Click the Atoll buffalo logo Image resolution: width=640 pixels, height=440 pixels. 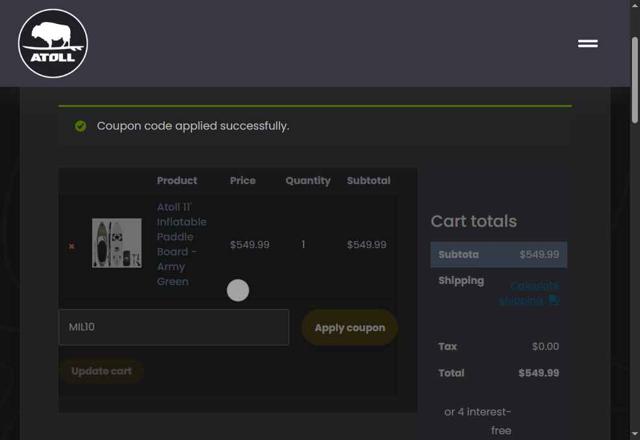click(53, 43)
